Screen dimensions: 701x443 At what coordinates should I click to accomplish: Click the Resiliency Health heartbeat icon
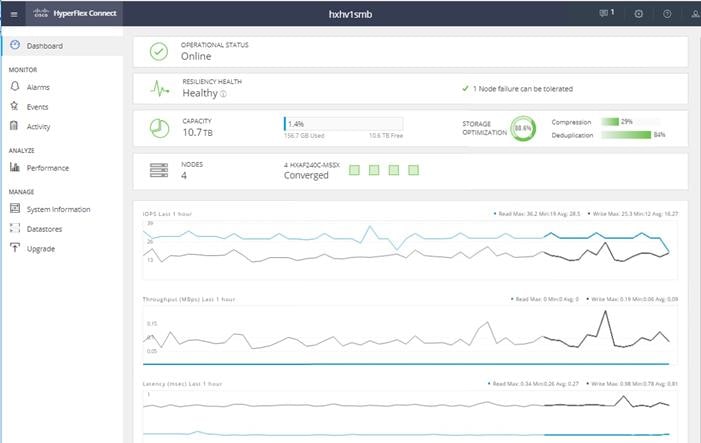160,89
